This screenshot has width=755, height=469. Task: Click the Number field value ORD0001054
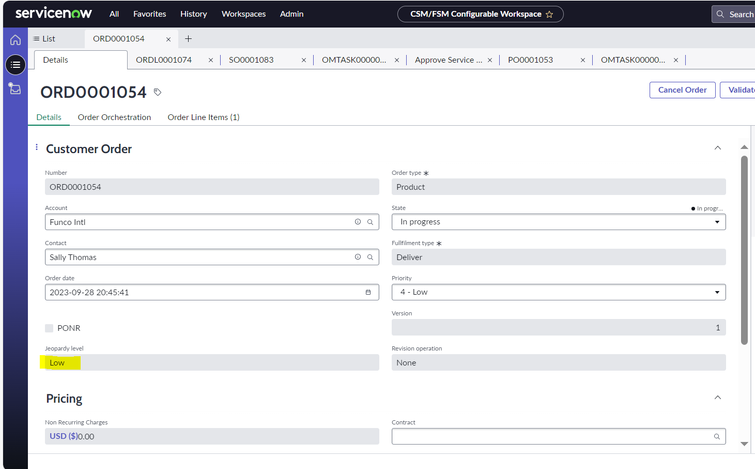point(212,187)
